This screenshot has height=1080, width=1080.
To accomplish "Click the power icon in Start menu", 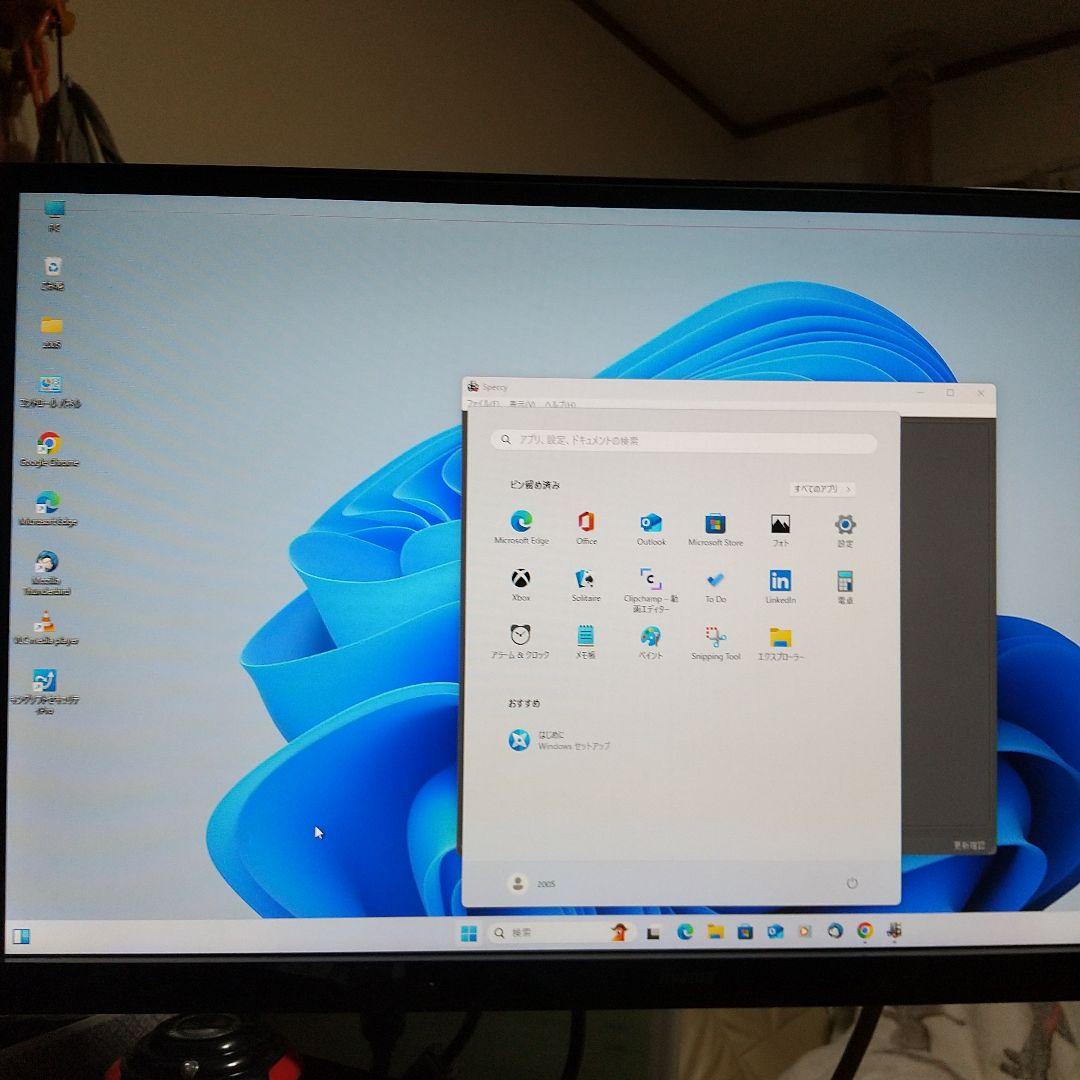I will [x=851, y=883].
